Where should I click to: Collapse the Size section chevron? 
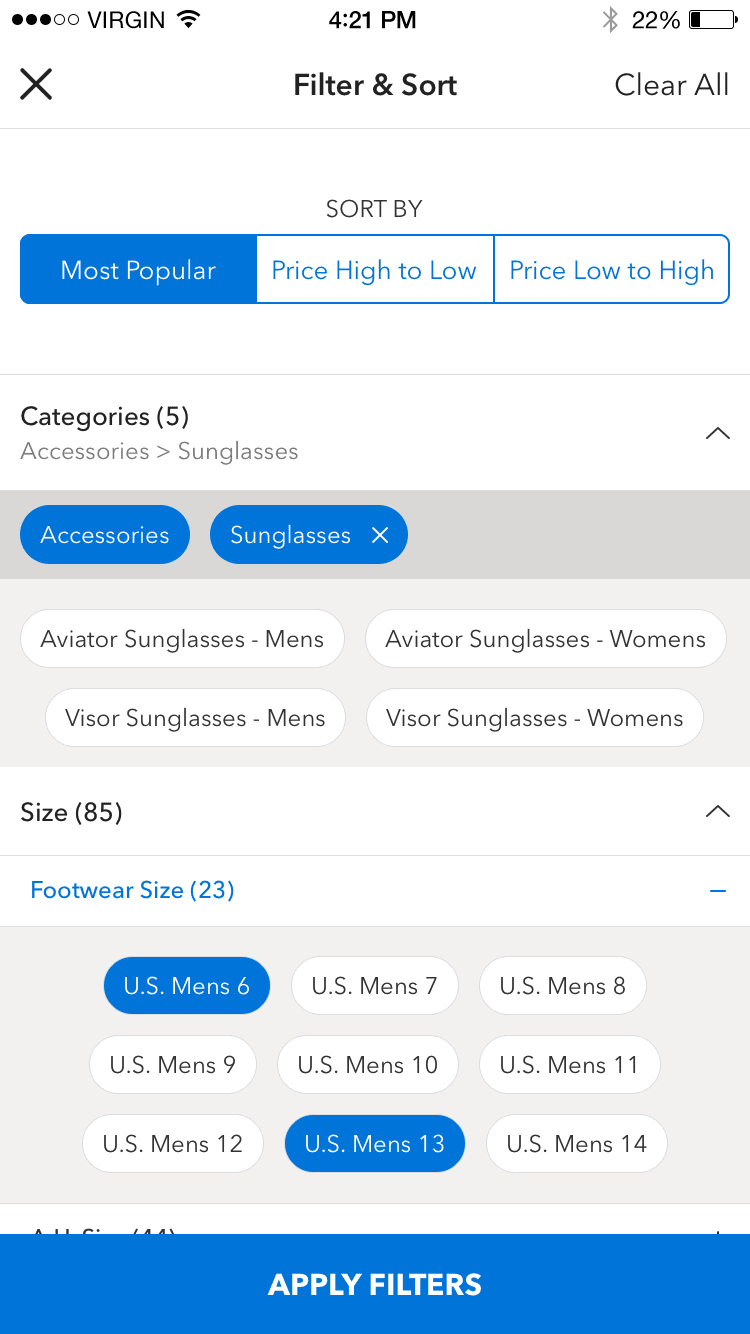pyautogui.click(x=717, y=812)
